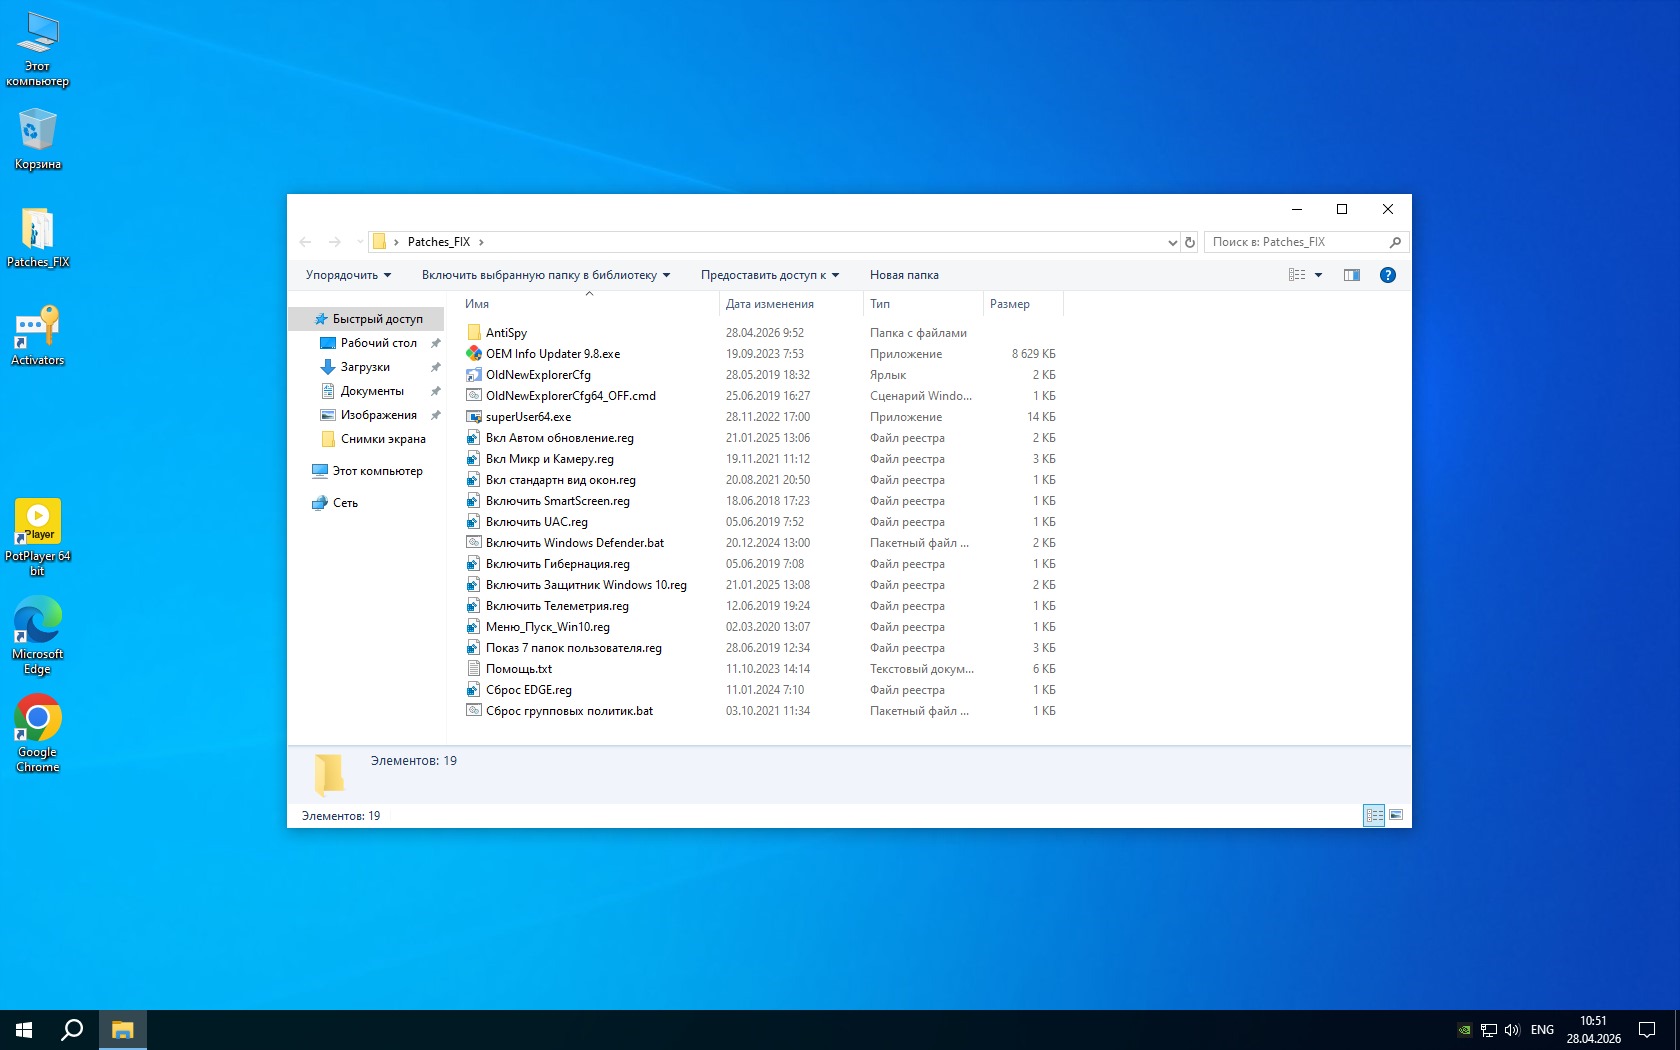Select the Activators desktop shortcut
1680x1050 pixels.
[x=38, y=336]
